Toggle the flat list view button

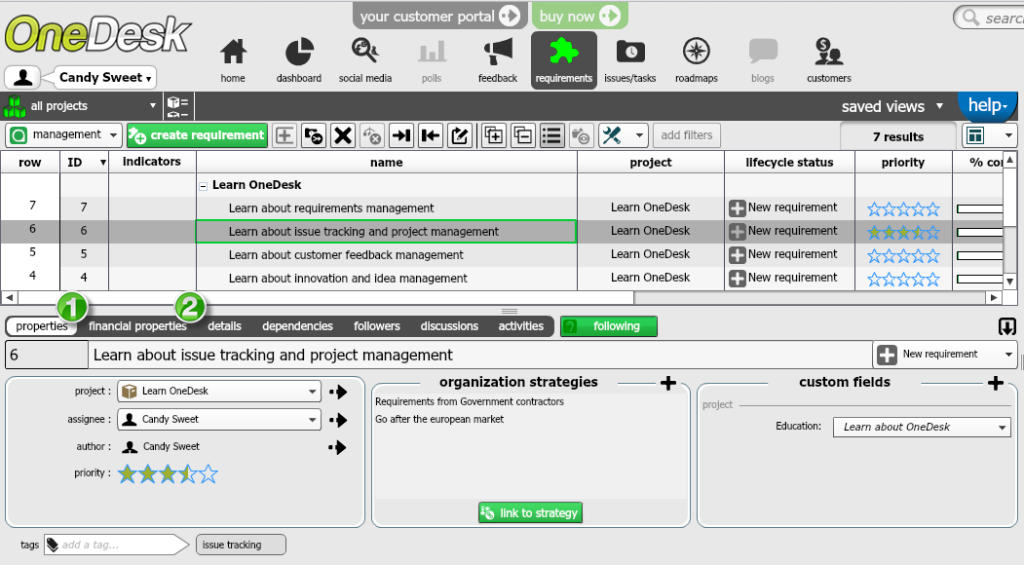coord(552,135)
